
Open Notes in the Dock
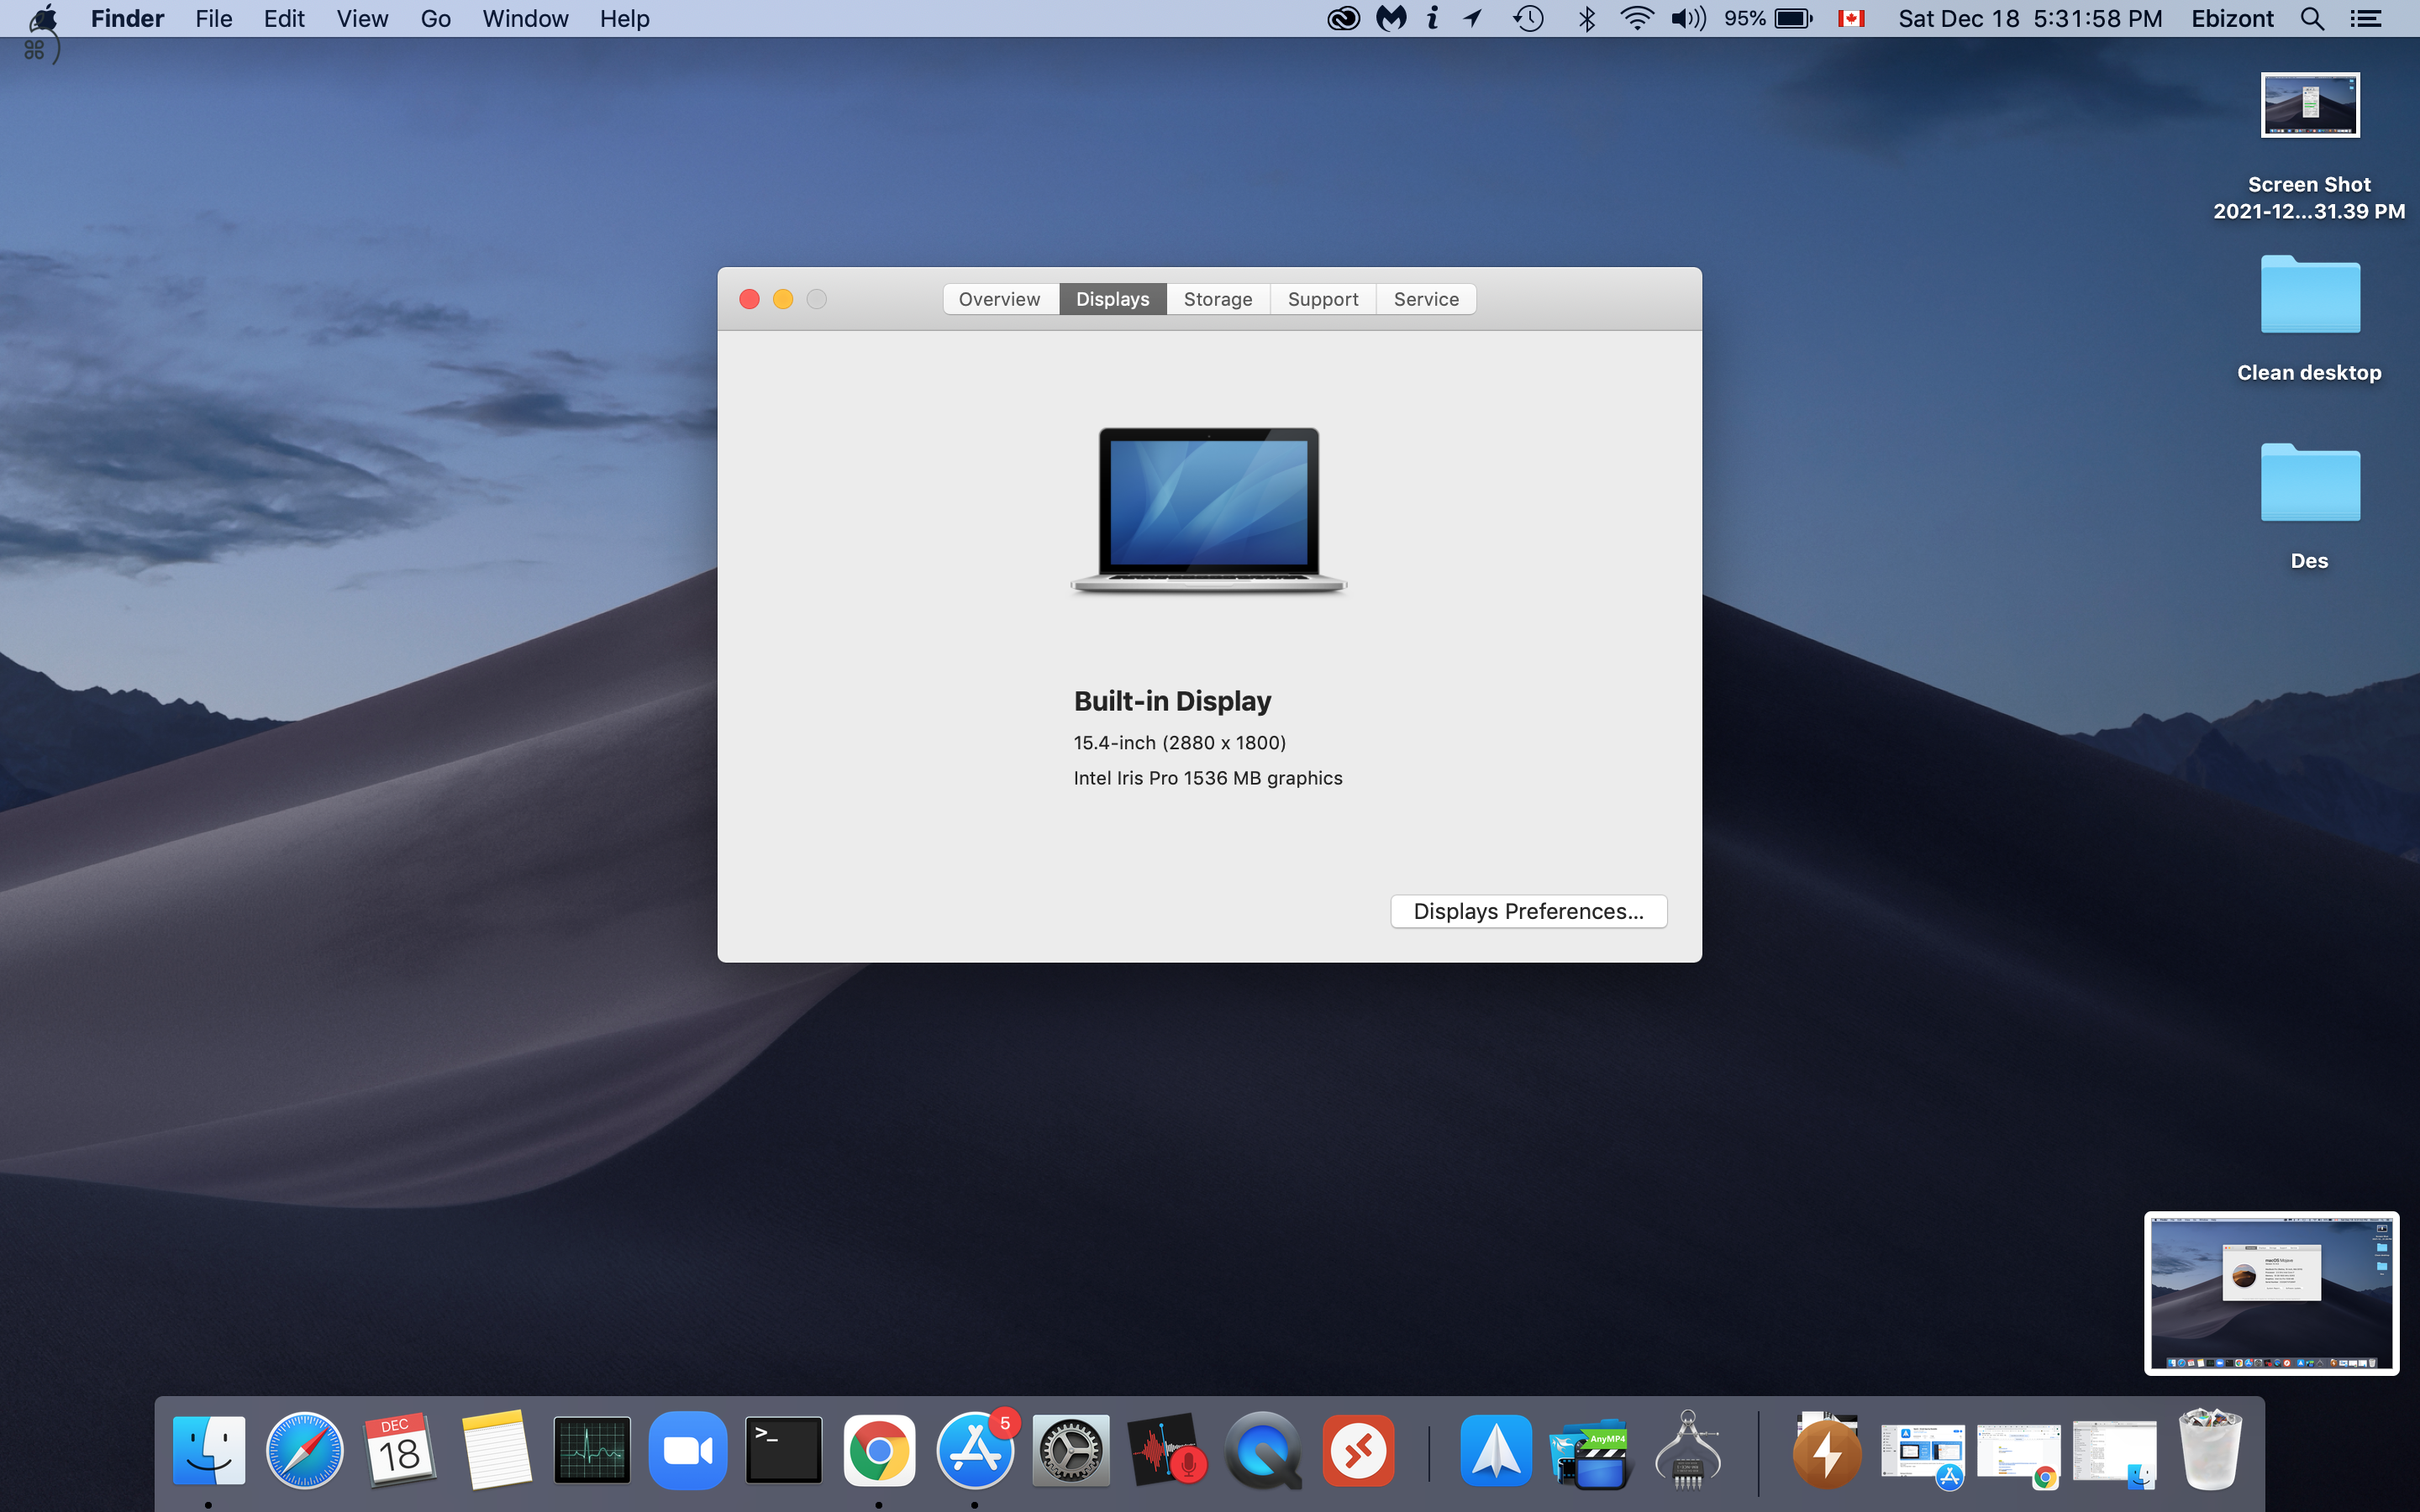[496, 1450]
